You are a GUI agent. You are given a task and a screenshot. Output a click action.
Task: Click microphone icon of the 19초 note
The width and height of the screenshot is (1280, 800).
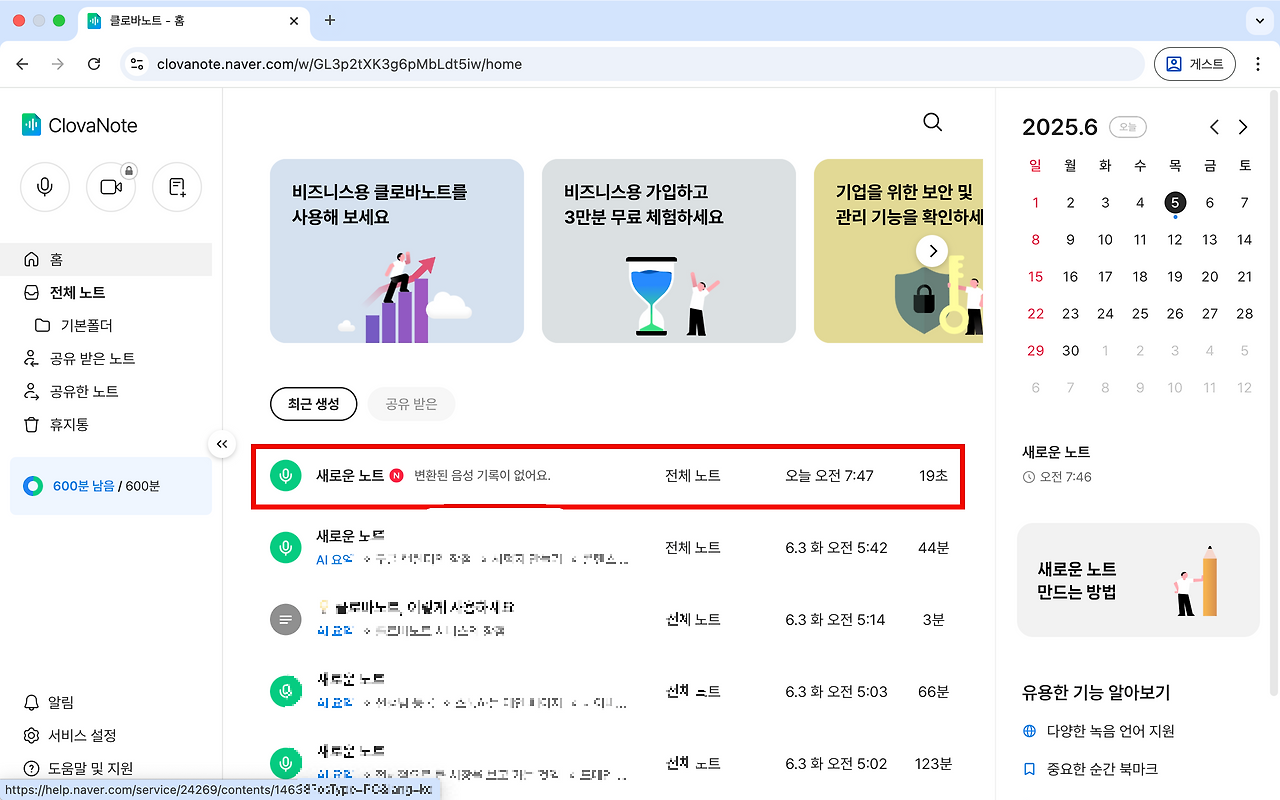(286, 476)
